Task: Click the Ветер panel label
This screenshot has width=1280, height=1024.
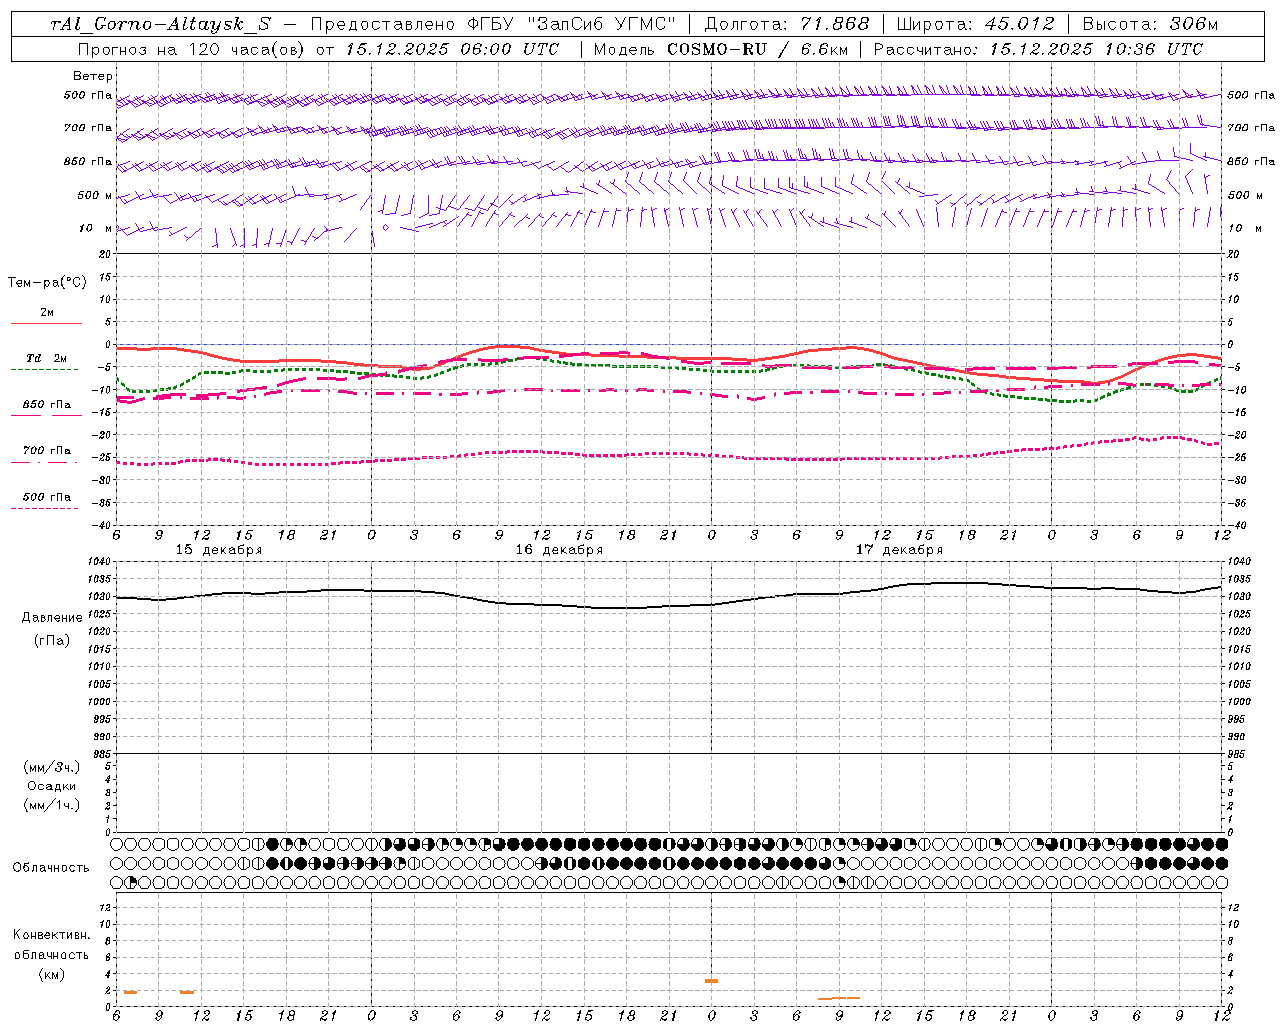Action: (92, 76)
